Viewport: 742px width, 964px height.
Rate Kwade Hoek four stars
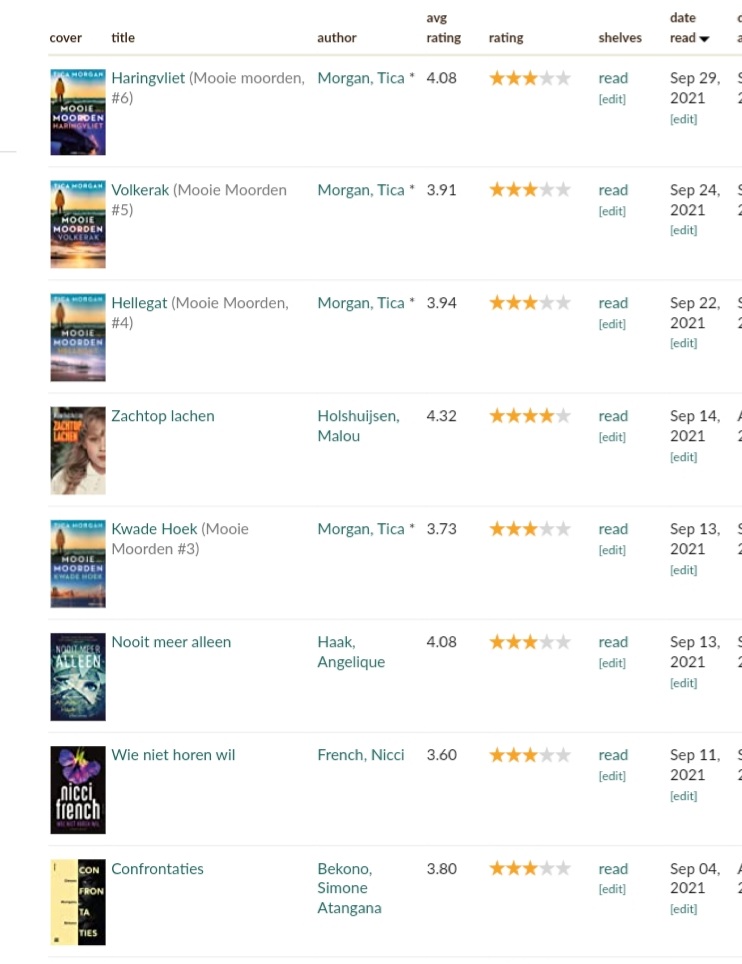click(x=547, y=529)
